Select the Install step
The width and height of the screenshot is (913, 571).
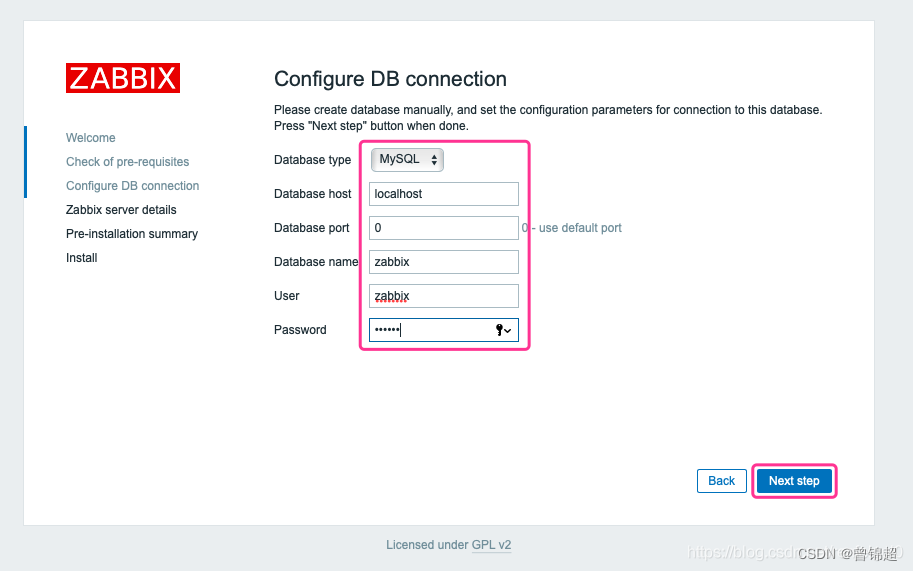pyautogui.click(x=82, y=258)
